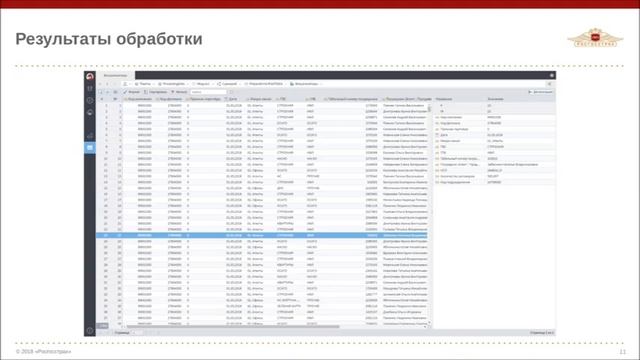640x360 pixels.
Task: Click the 'Формат' toolbar button
Action: pyautogui.click(x=132, y=92)
